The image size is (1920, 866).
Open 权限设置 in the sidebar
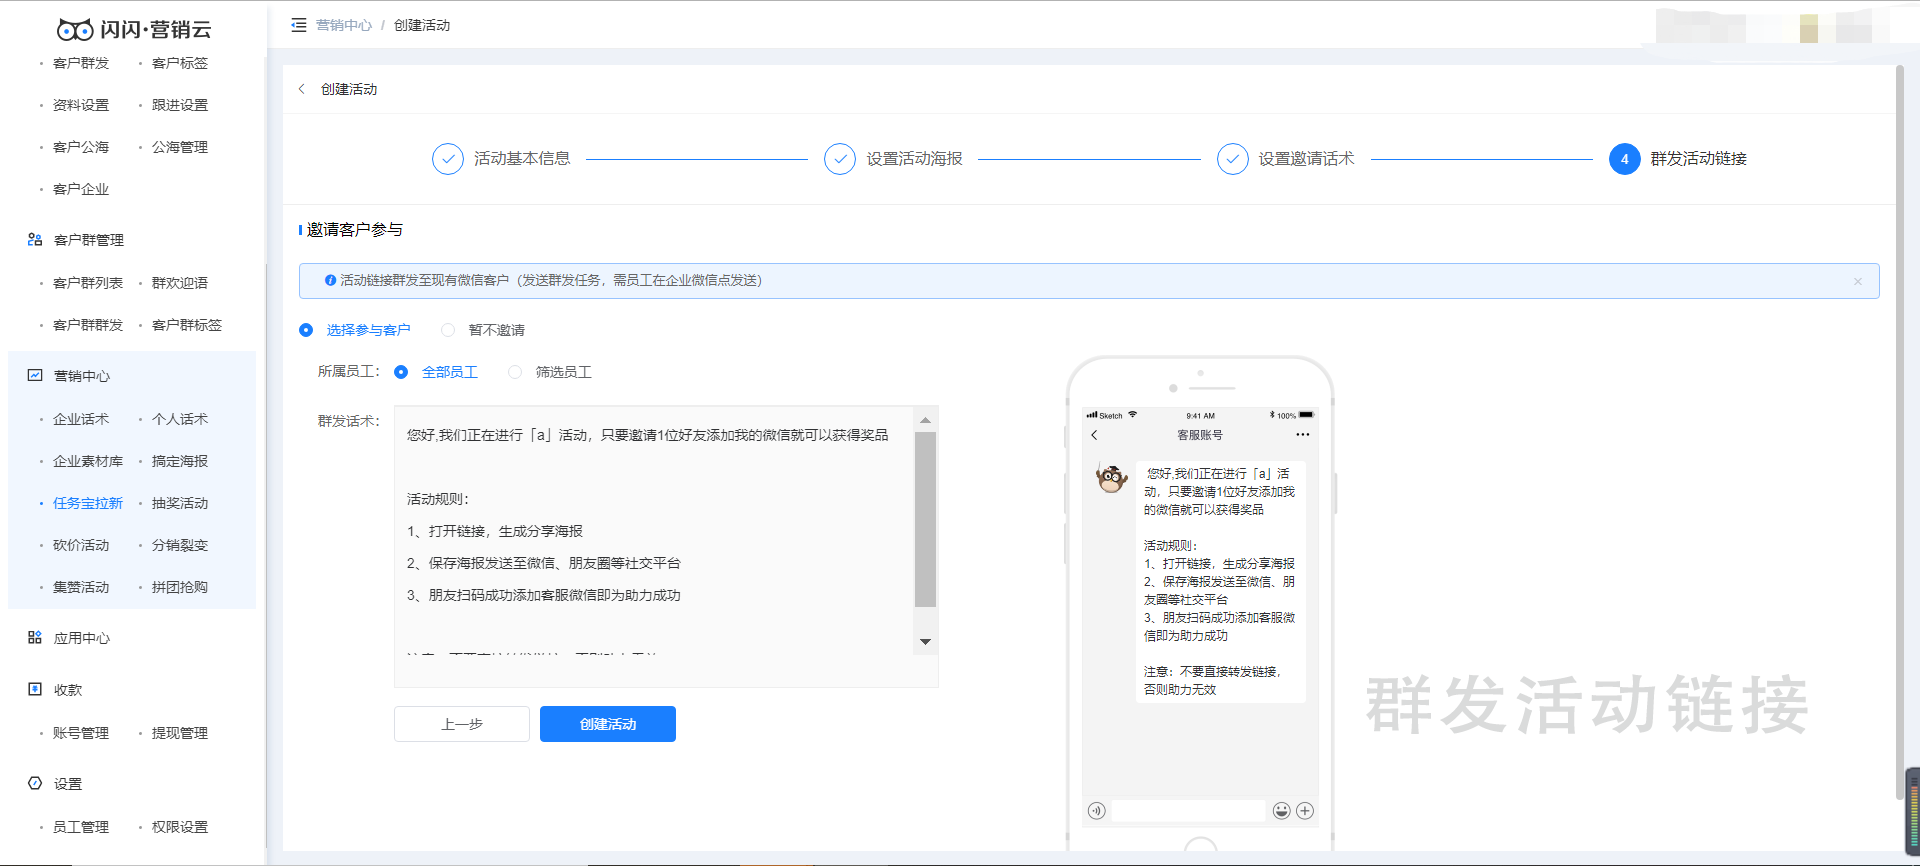pos(180,827)
